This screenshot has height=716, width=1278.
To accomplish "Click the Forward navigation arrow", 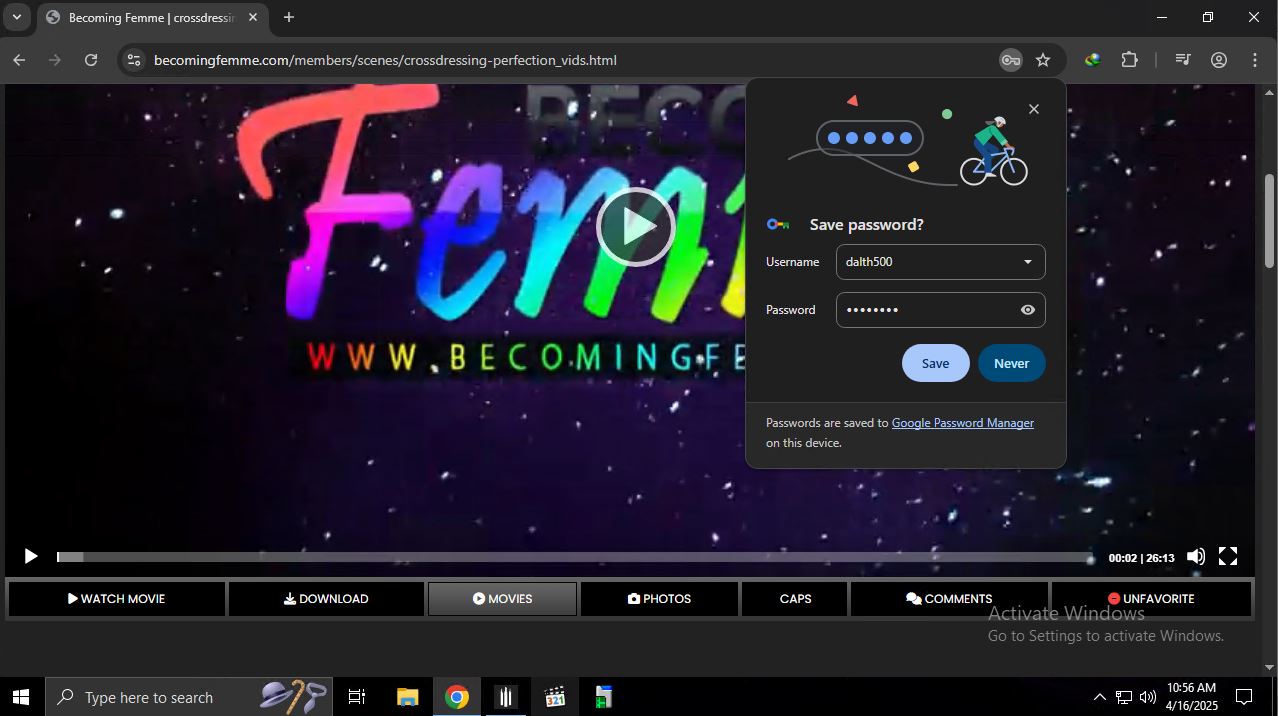I will tap(55, 60).
